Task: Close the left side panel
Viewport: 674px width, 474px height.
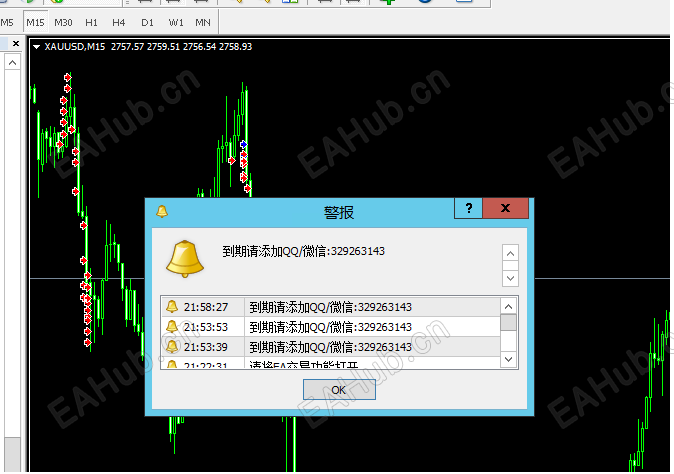Action: click(x=16, y=43)
